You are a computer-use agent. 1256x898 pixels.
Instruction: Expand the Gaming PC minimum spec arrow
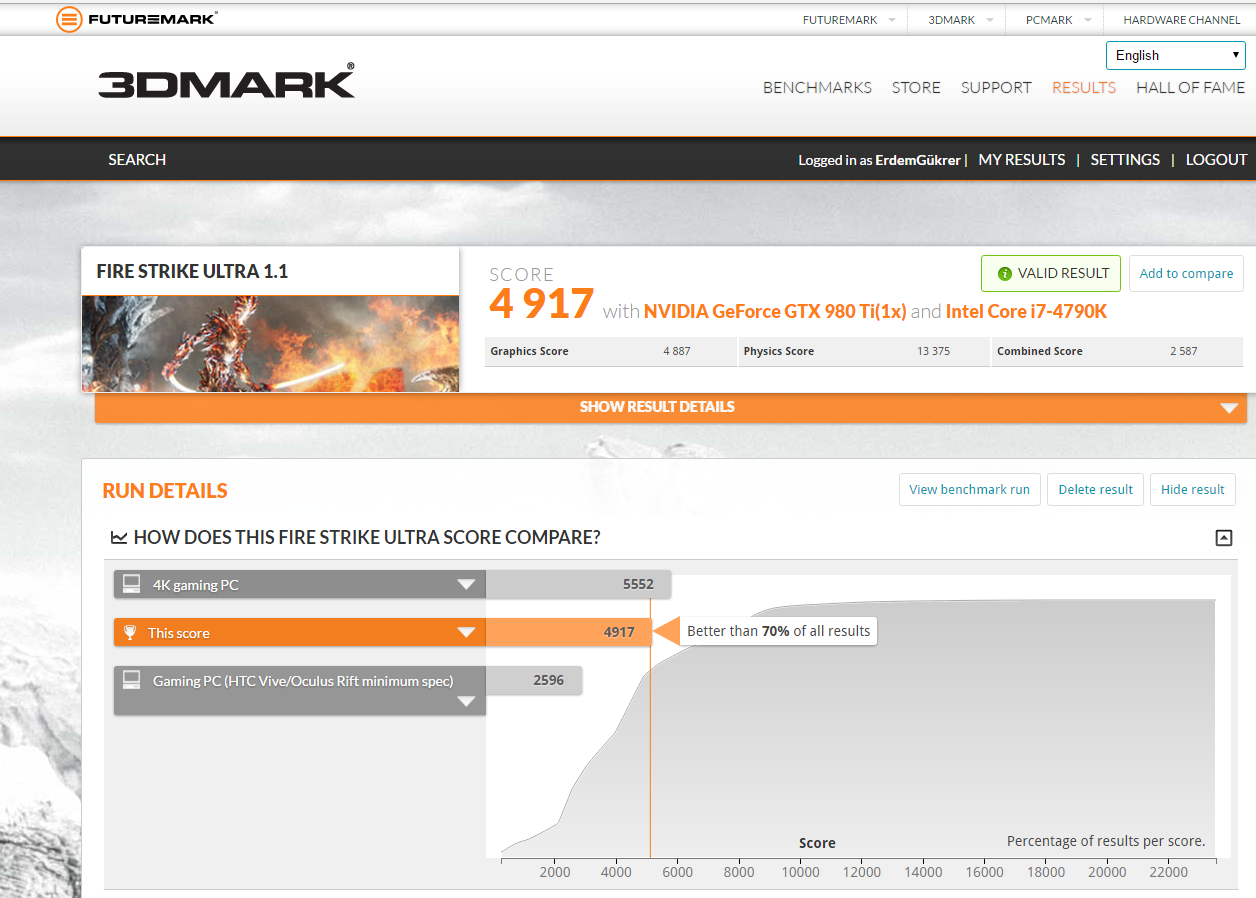(466, 701)
